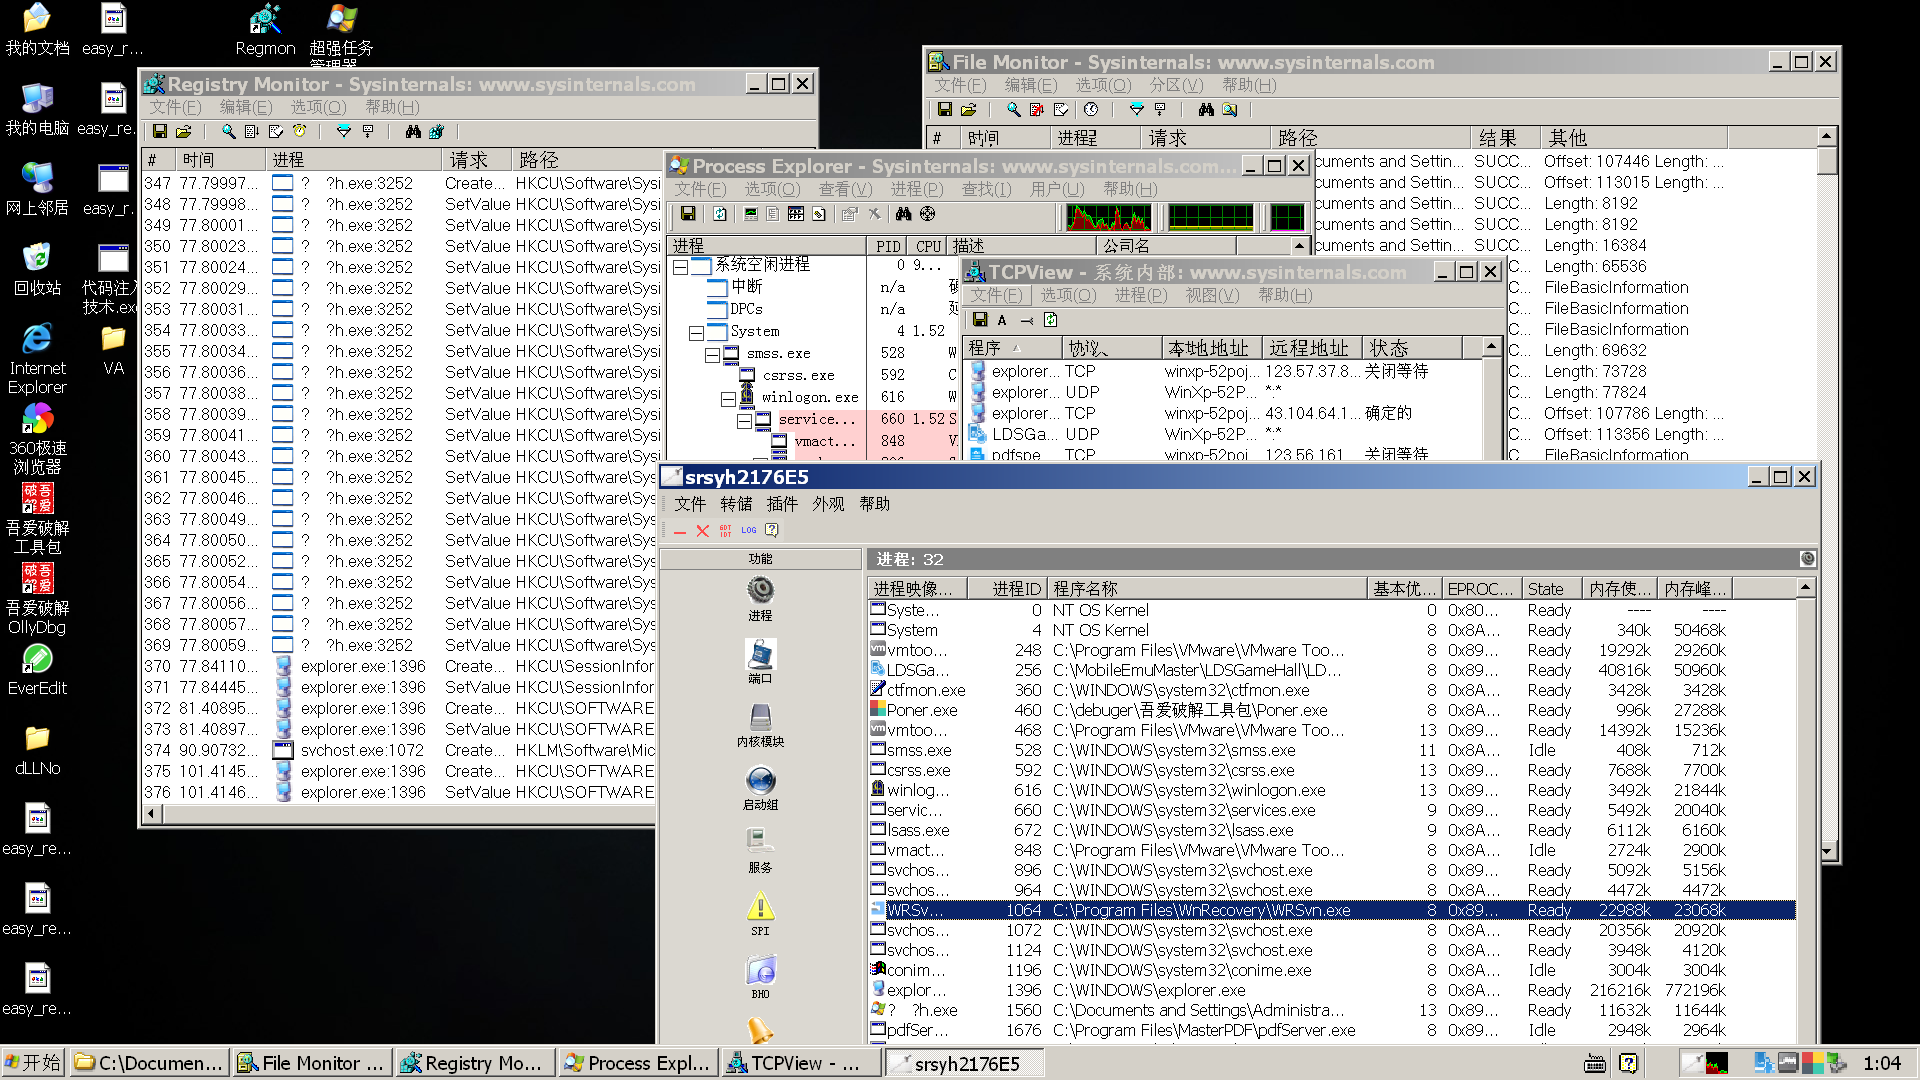
Task: Toggle clock icon in File Monitor toolbar
Action: pyautogui.click(x=1091, y=110)
